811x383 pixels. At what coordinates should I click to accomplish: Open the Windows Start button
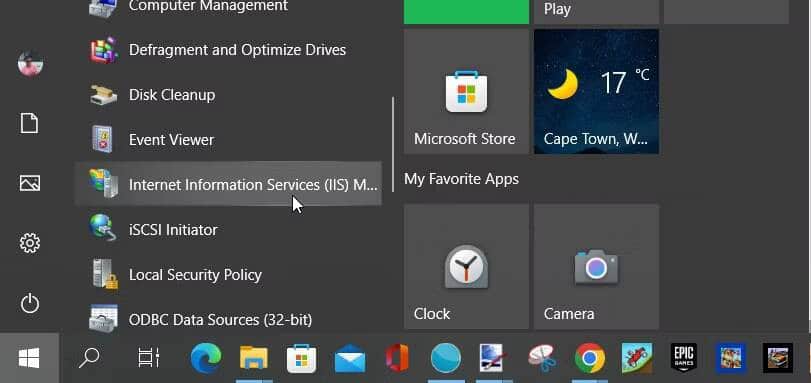coord(29,358)
